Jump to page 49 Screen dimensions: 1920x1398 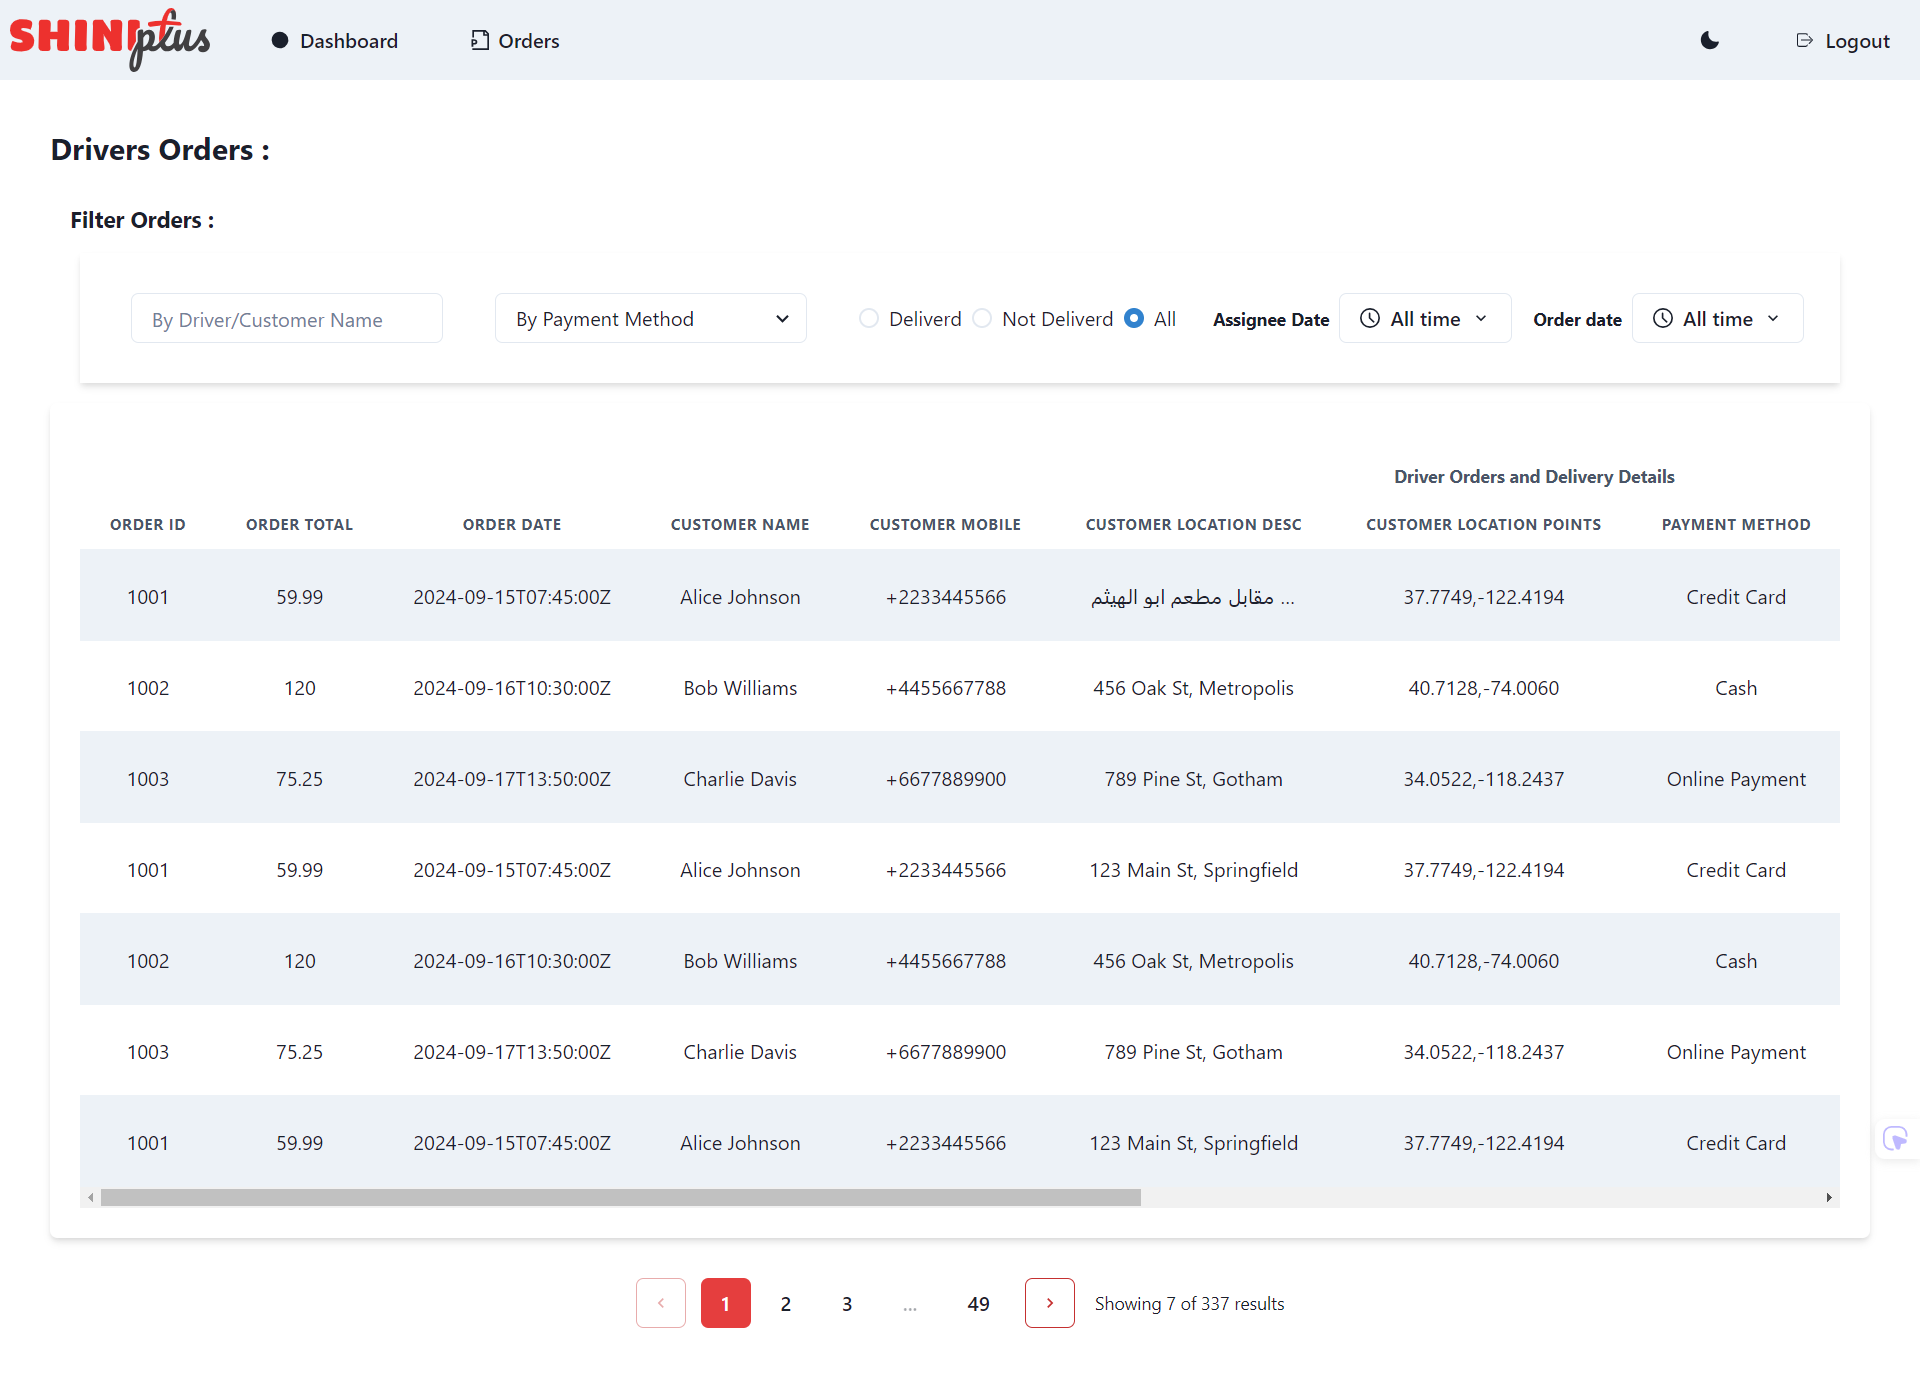point(978,1304)
